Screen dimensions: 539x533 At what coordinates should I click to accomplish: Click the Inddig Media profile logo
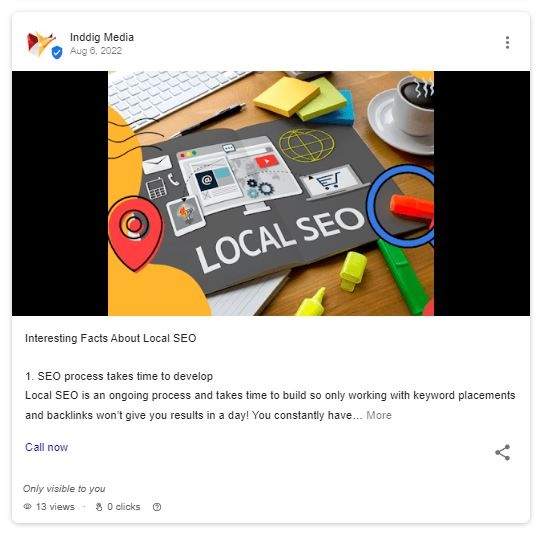41,43
